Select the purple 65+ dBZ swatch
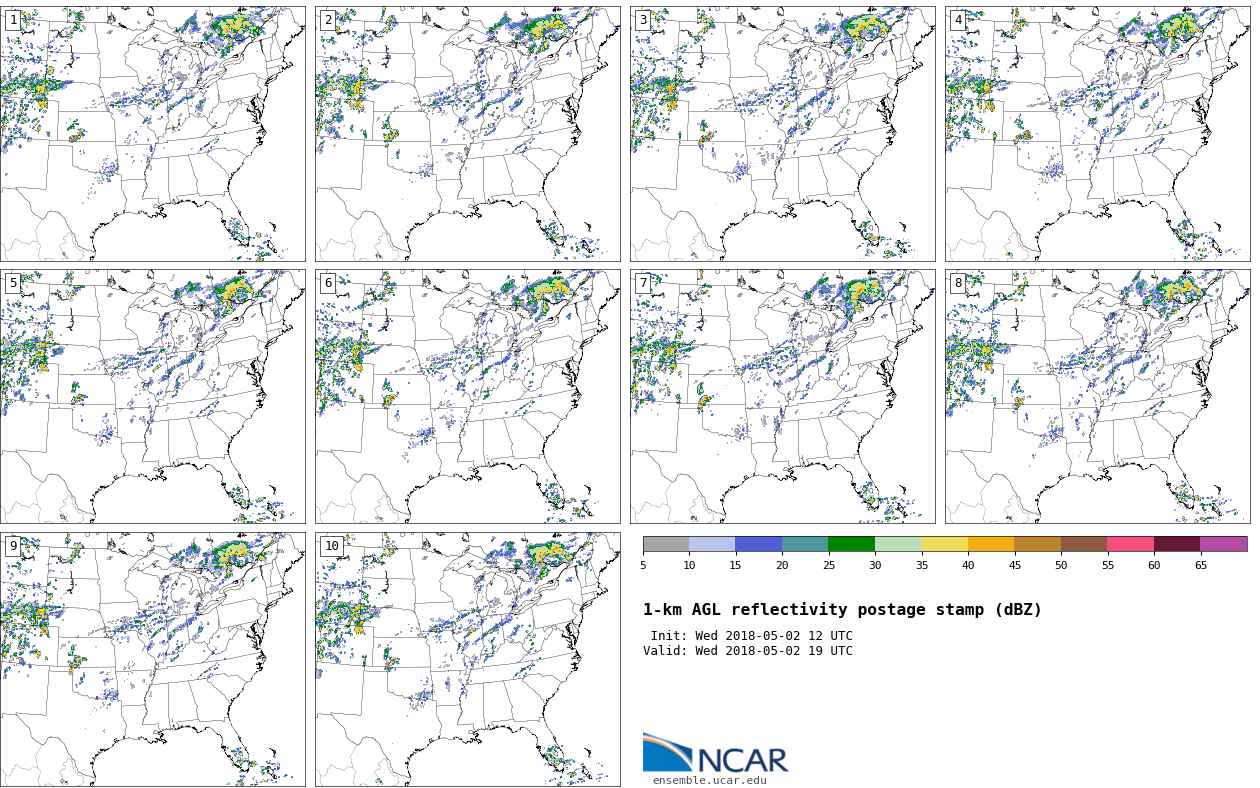Viewport: 1260px width, 788px height. pos(1223,544)
